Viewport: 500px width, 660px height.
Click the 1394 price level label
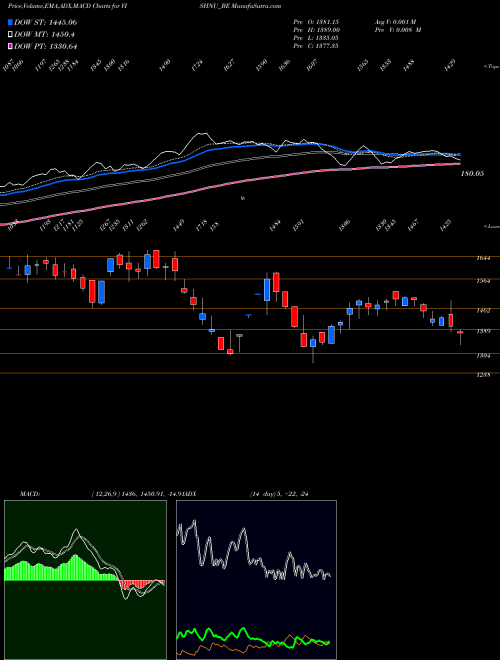click(483, 356)
